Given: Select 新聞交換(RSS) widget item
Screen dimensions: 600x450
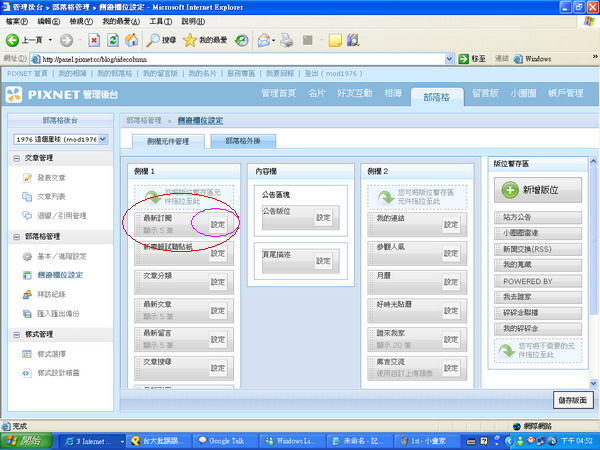Looking at the screenshot, I should 538,249.
